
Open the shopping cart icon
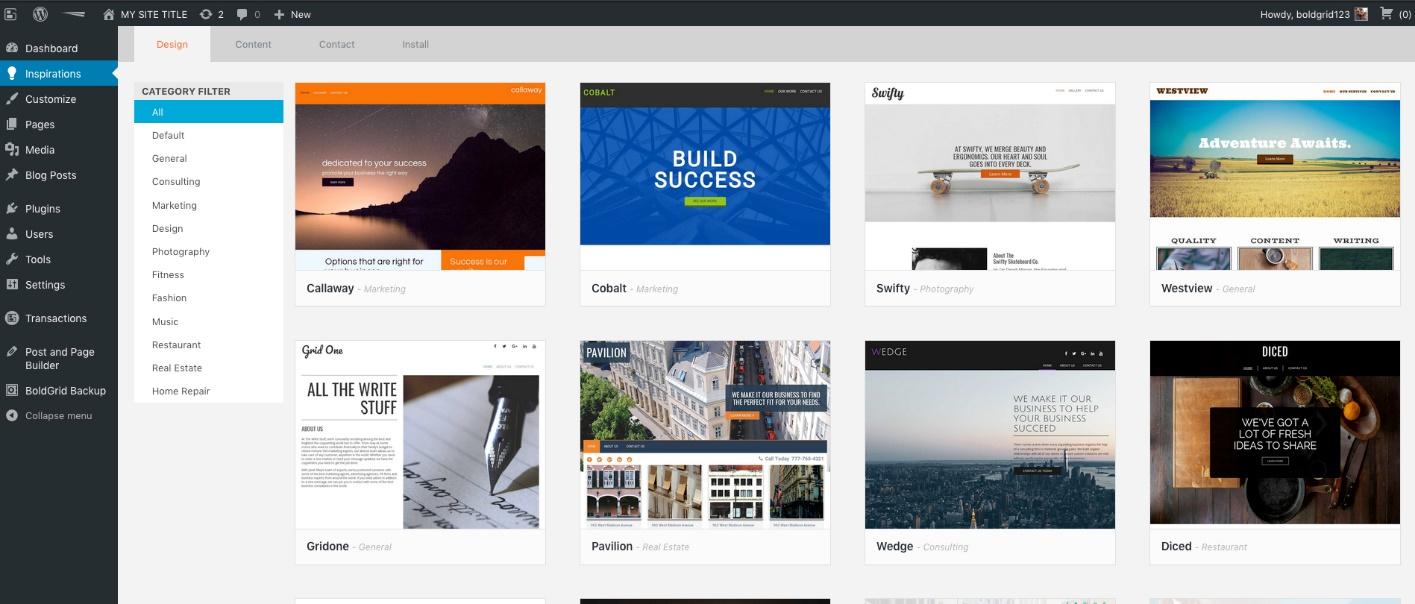click(x=1386, y=14)
